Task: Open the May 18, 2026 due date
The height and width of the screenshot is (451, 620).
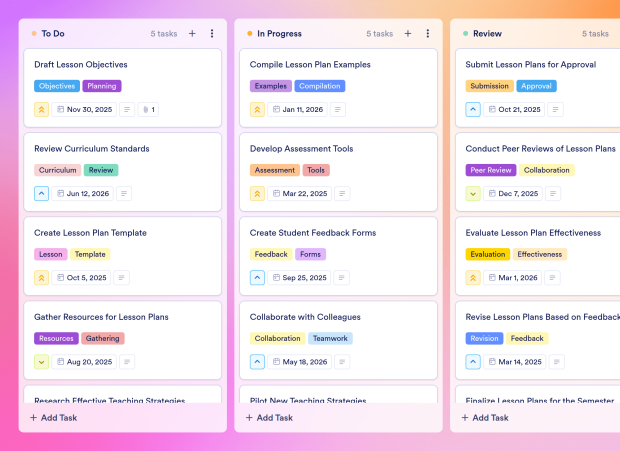Action: [x=300, y=362]
